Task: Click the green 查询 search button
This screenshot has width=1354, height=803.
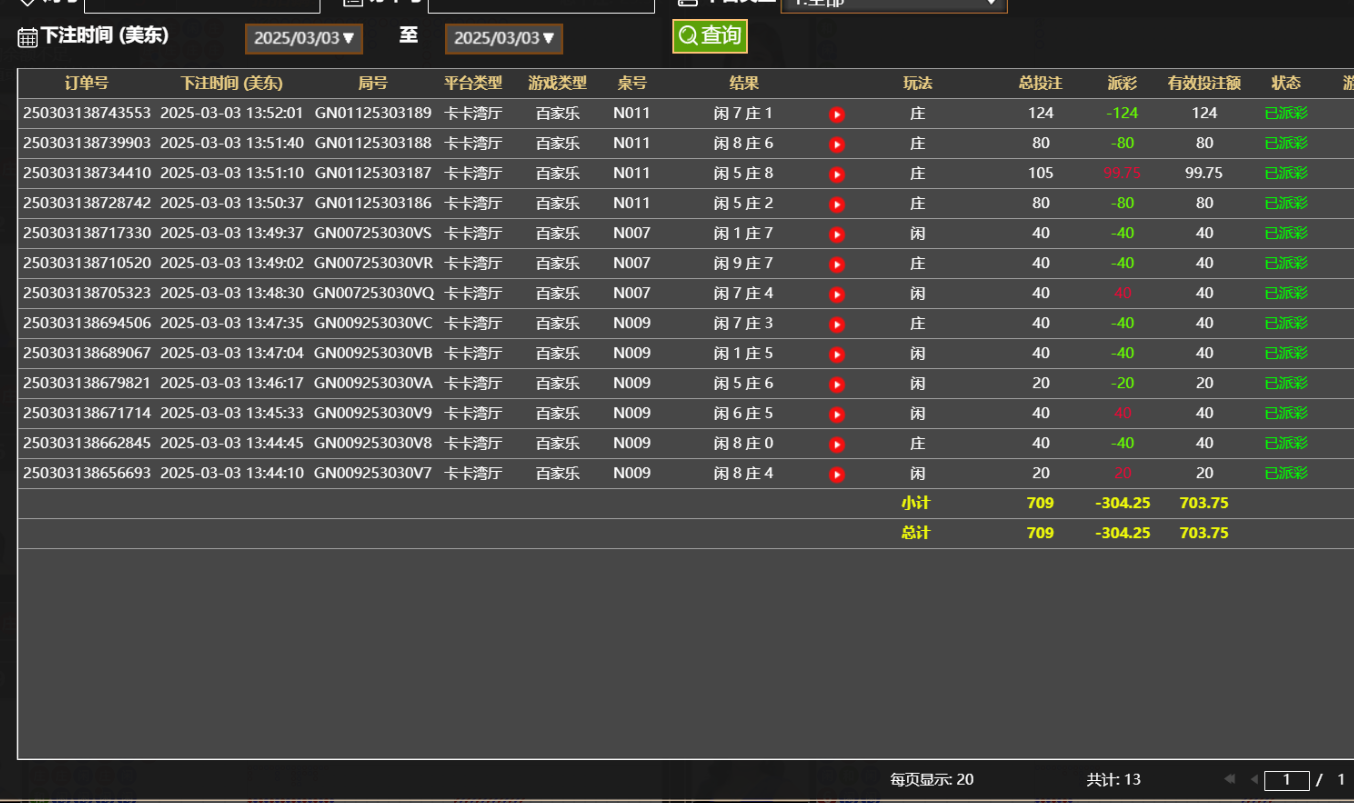Action: click(709, 36)
